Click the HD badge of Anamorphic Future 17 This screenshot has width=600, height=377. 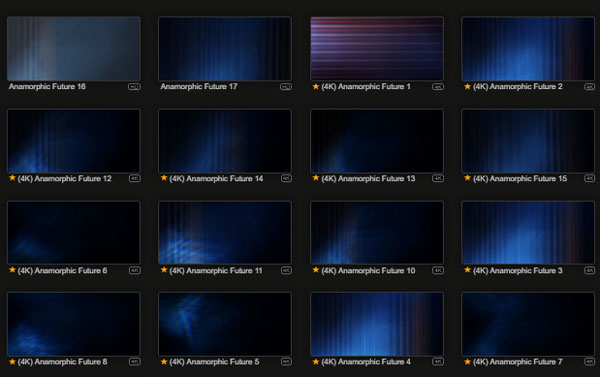click(x=286, y=87)
